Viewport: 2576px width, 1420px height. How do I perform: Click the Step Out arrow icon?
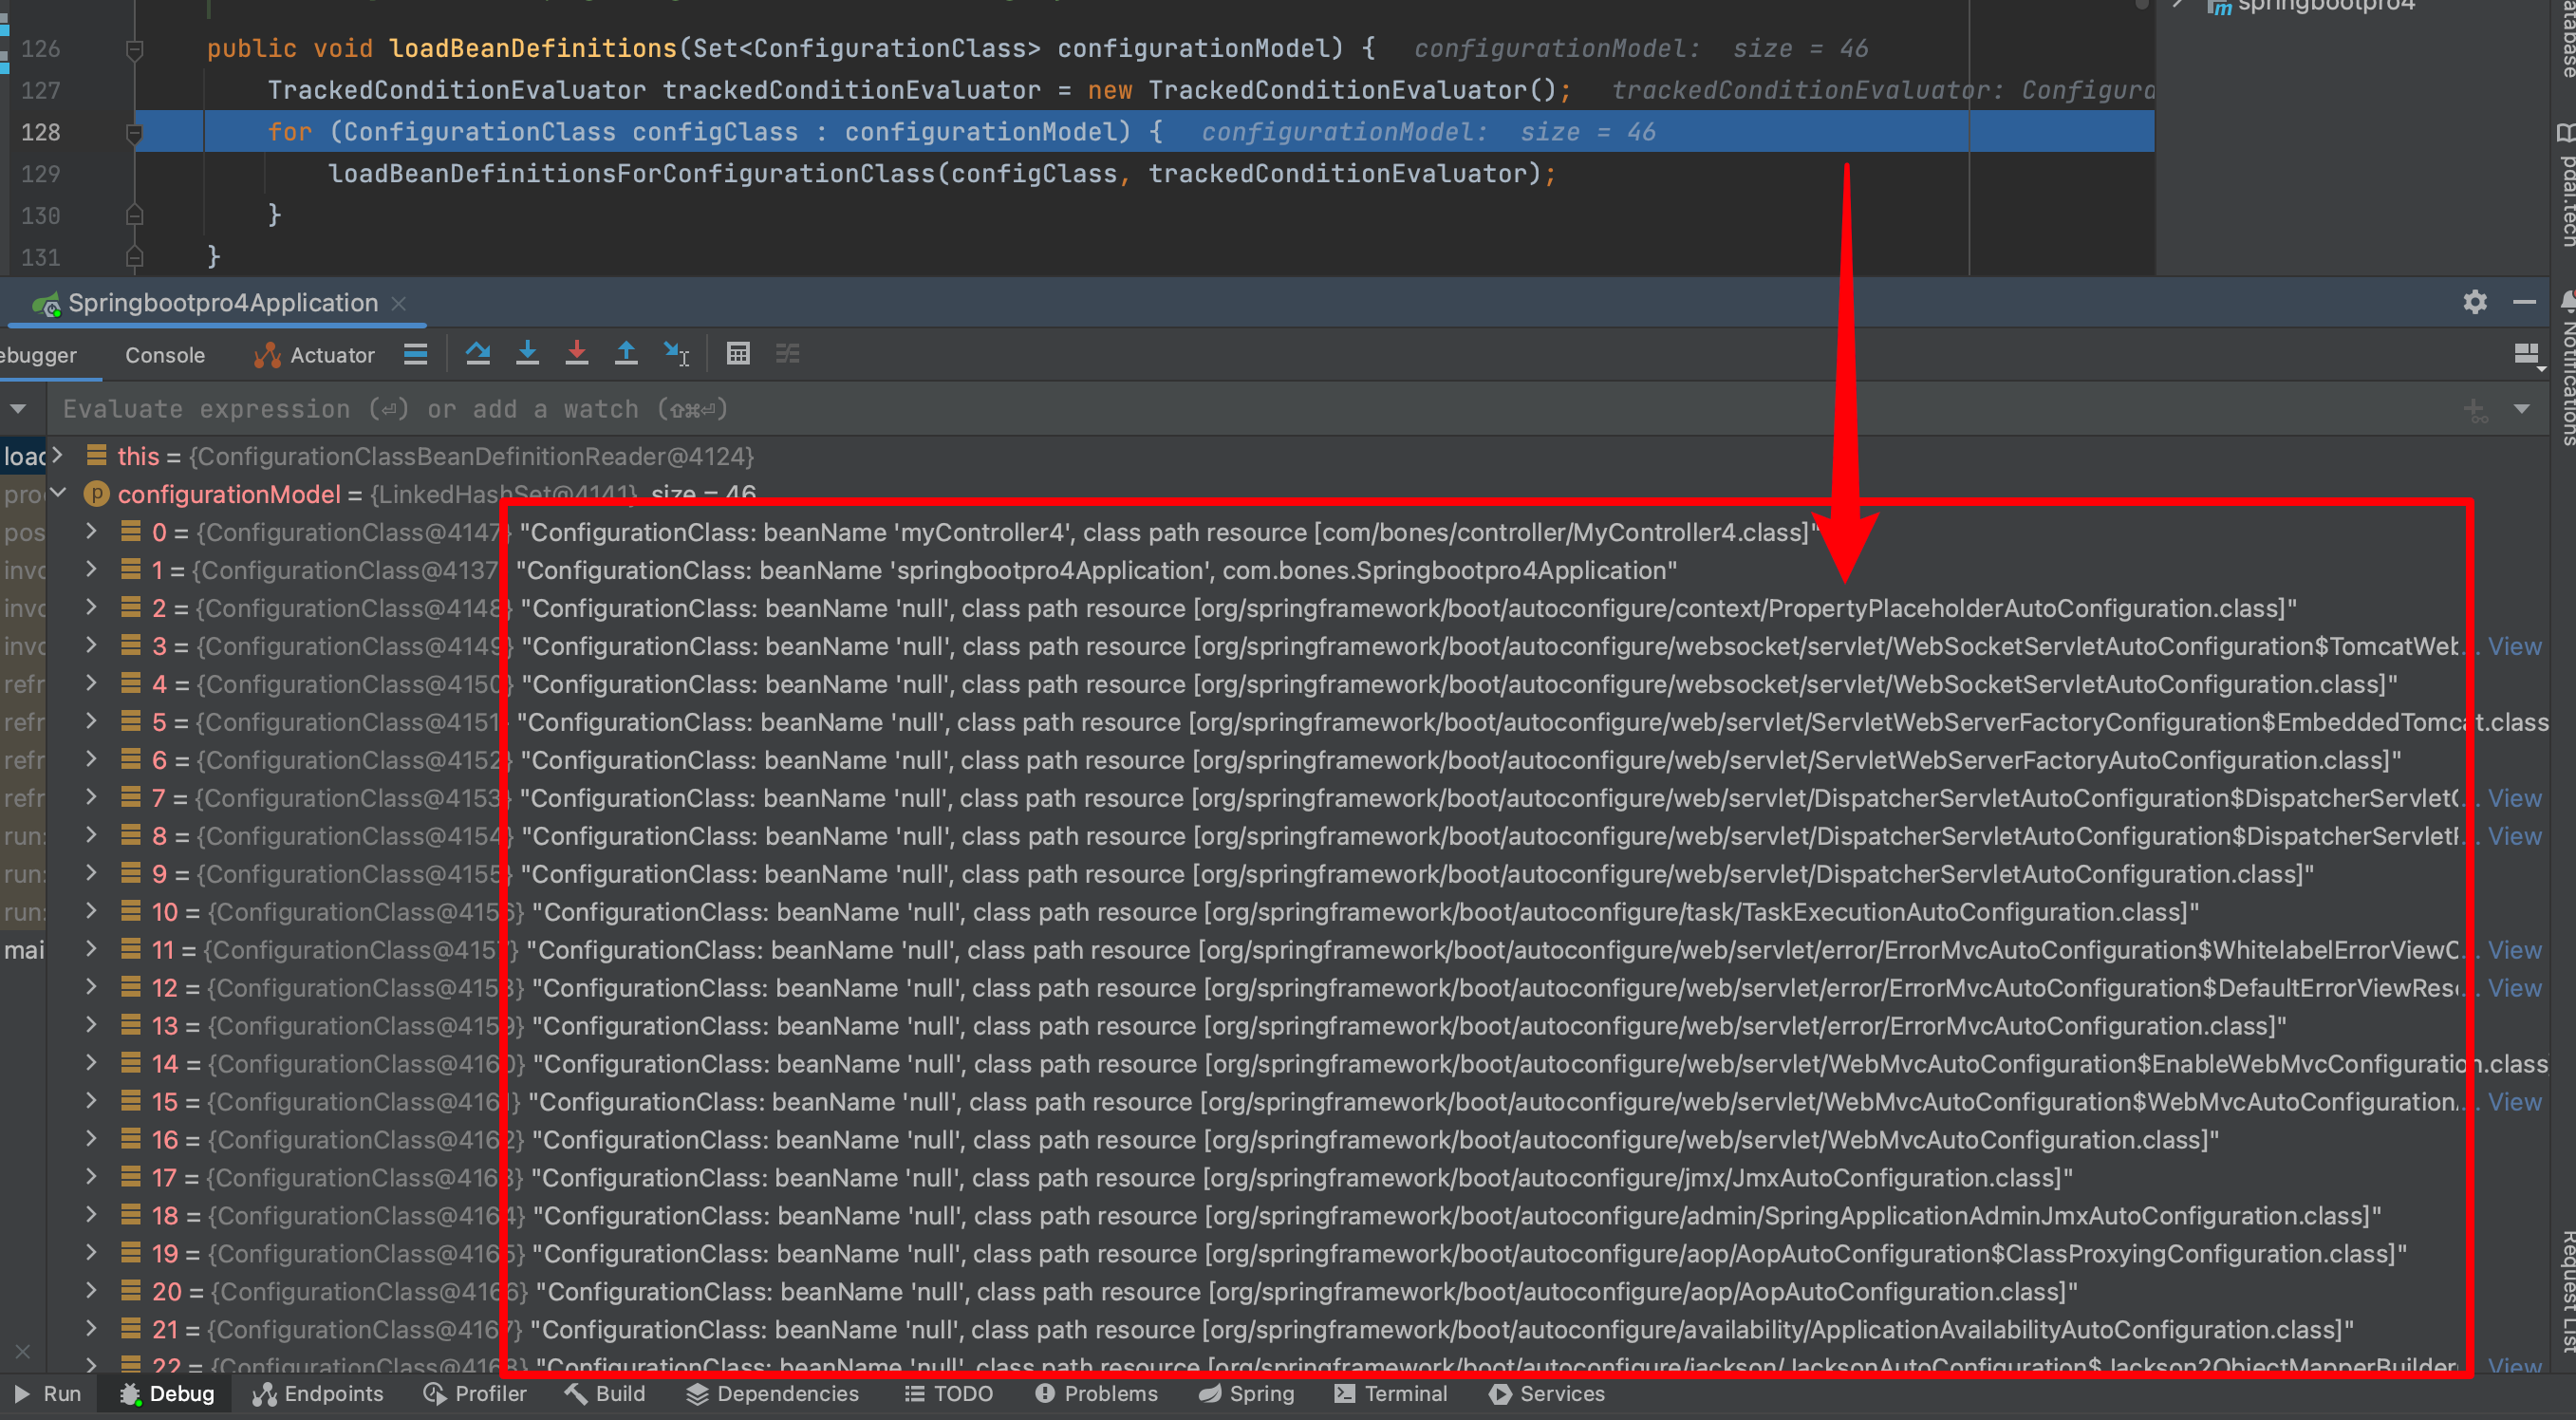[x=626, y=354]
